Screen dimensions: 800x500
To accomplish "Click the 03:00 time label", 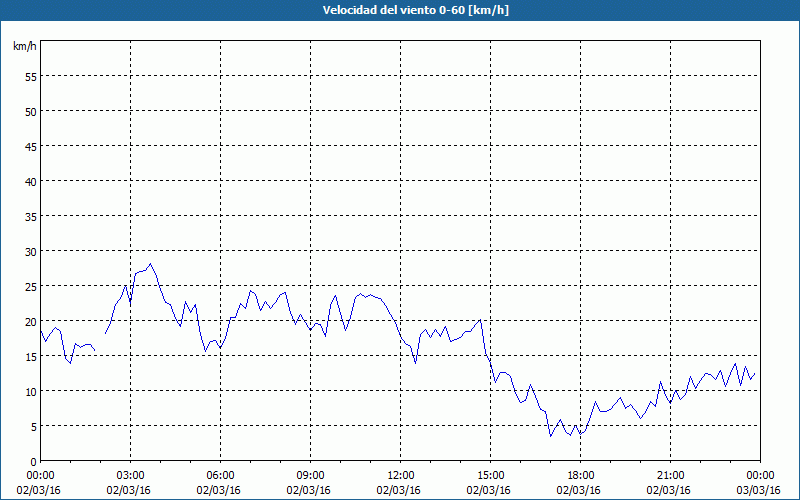I will pyautogui.click(x=130, y=476).
